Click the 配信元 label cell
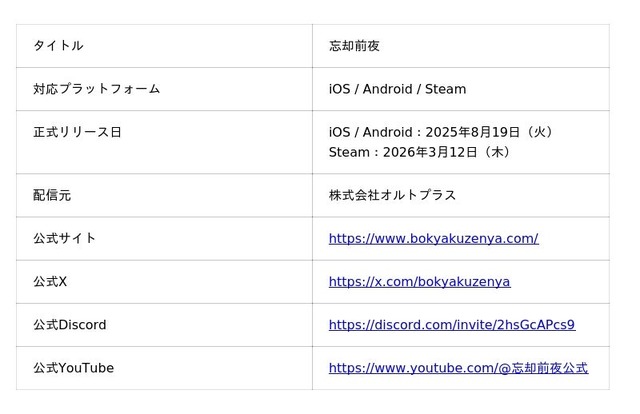640x414 pixels. pyautogui.click(x=52, y=195)
